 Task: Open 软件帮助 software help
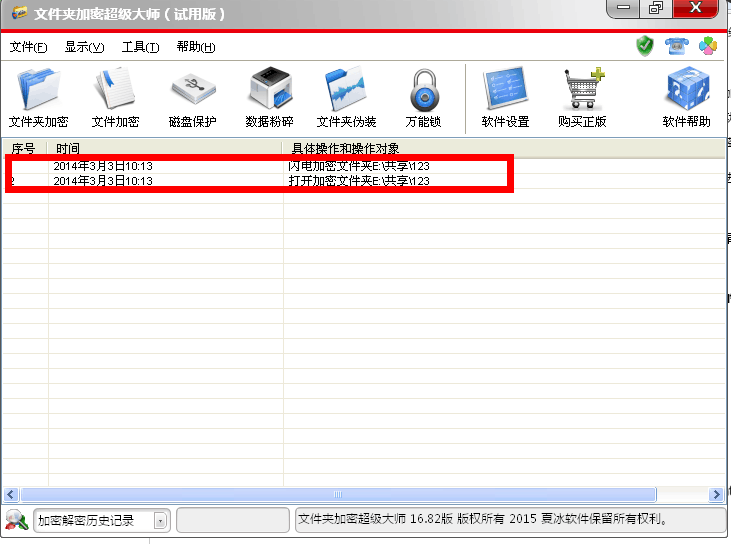point(687,98)
